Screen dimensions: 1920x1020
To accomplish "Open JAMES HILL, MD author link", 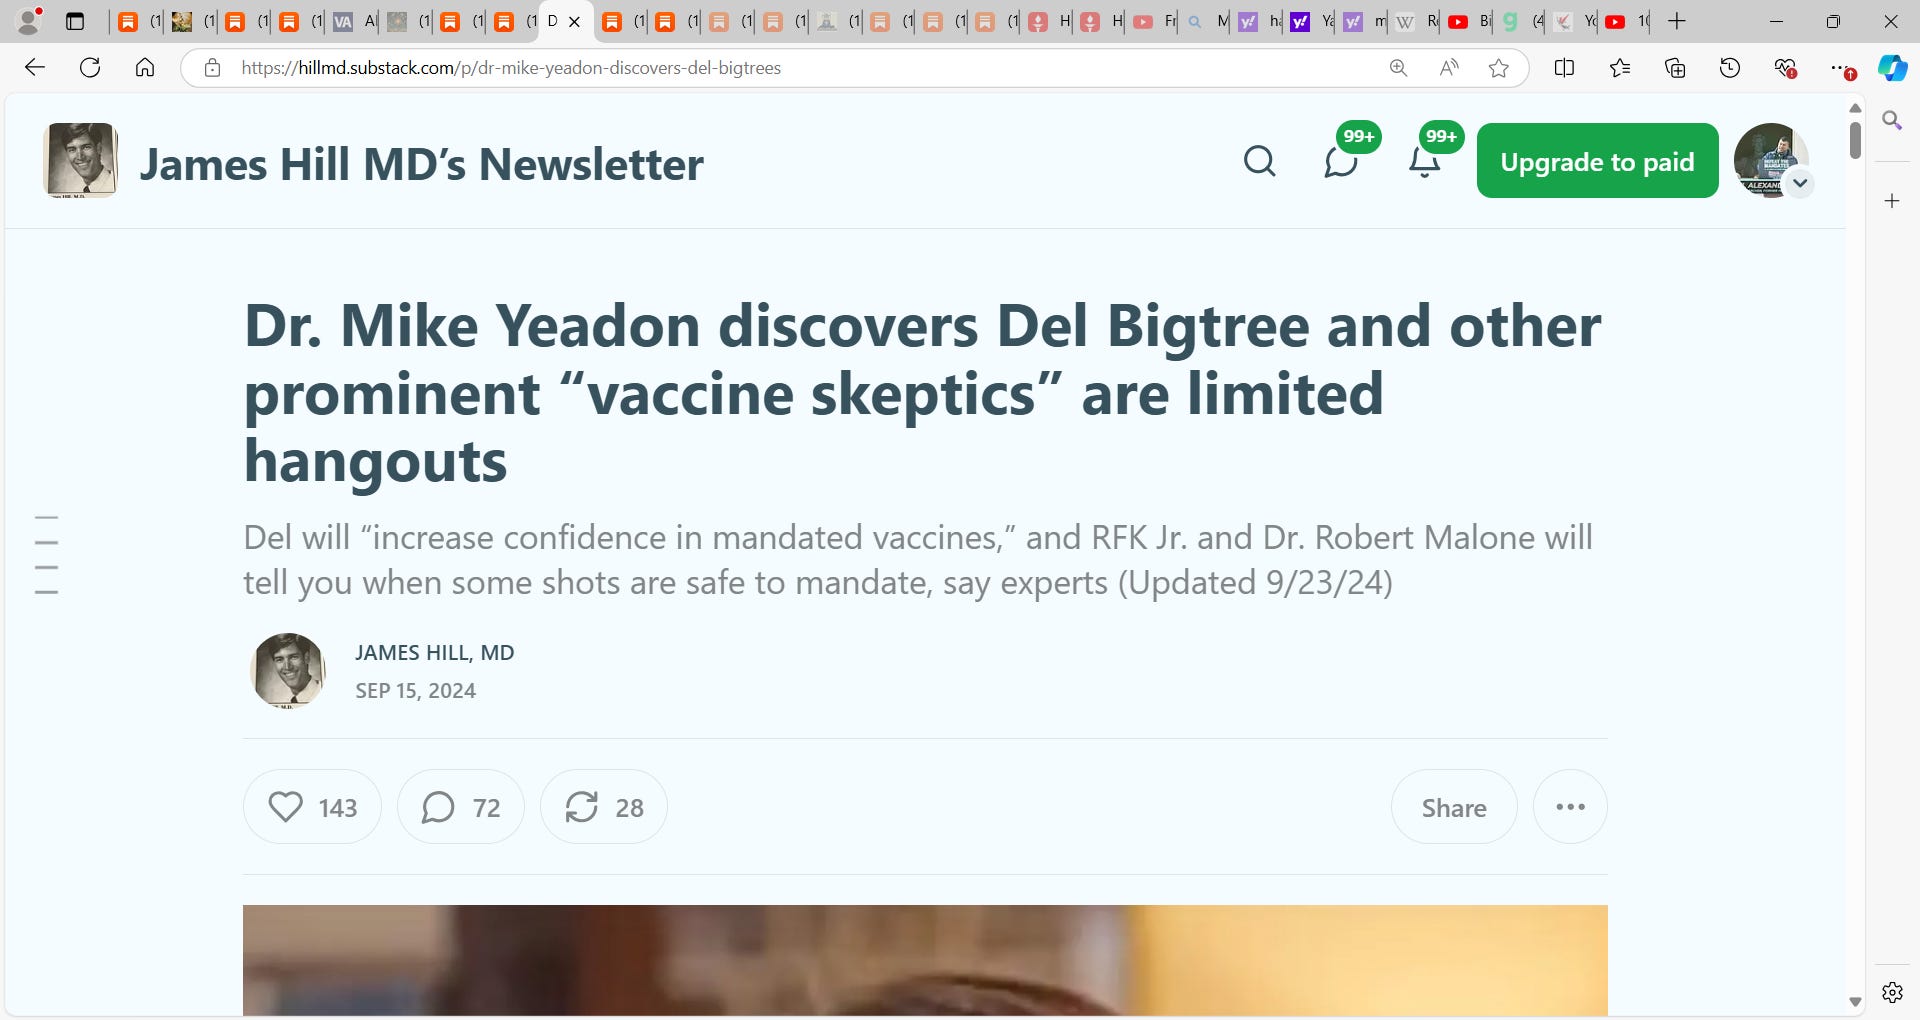I will pyautogui.click(x=434, y=653).
